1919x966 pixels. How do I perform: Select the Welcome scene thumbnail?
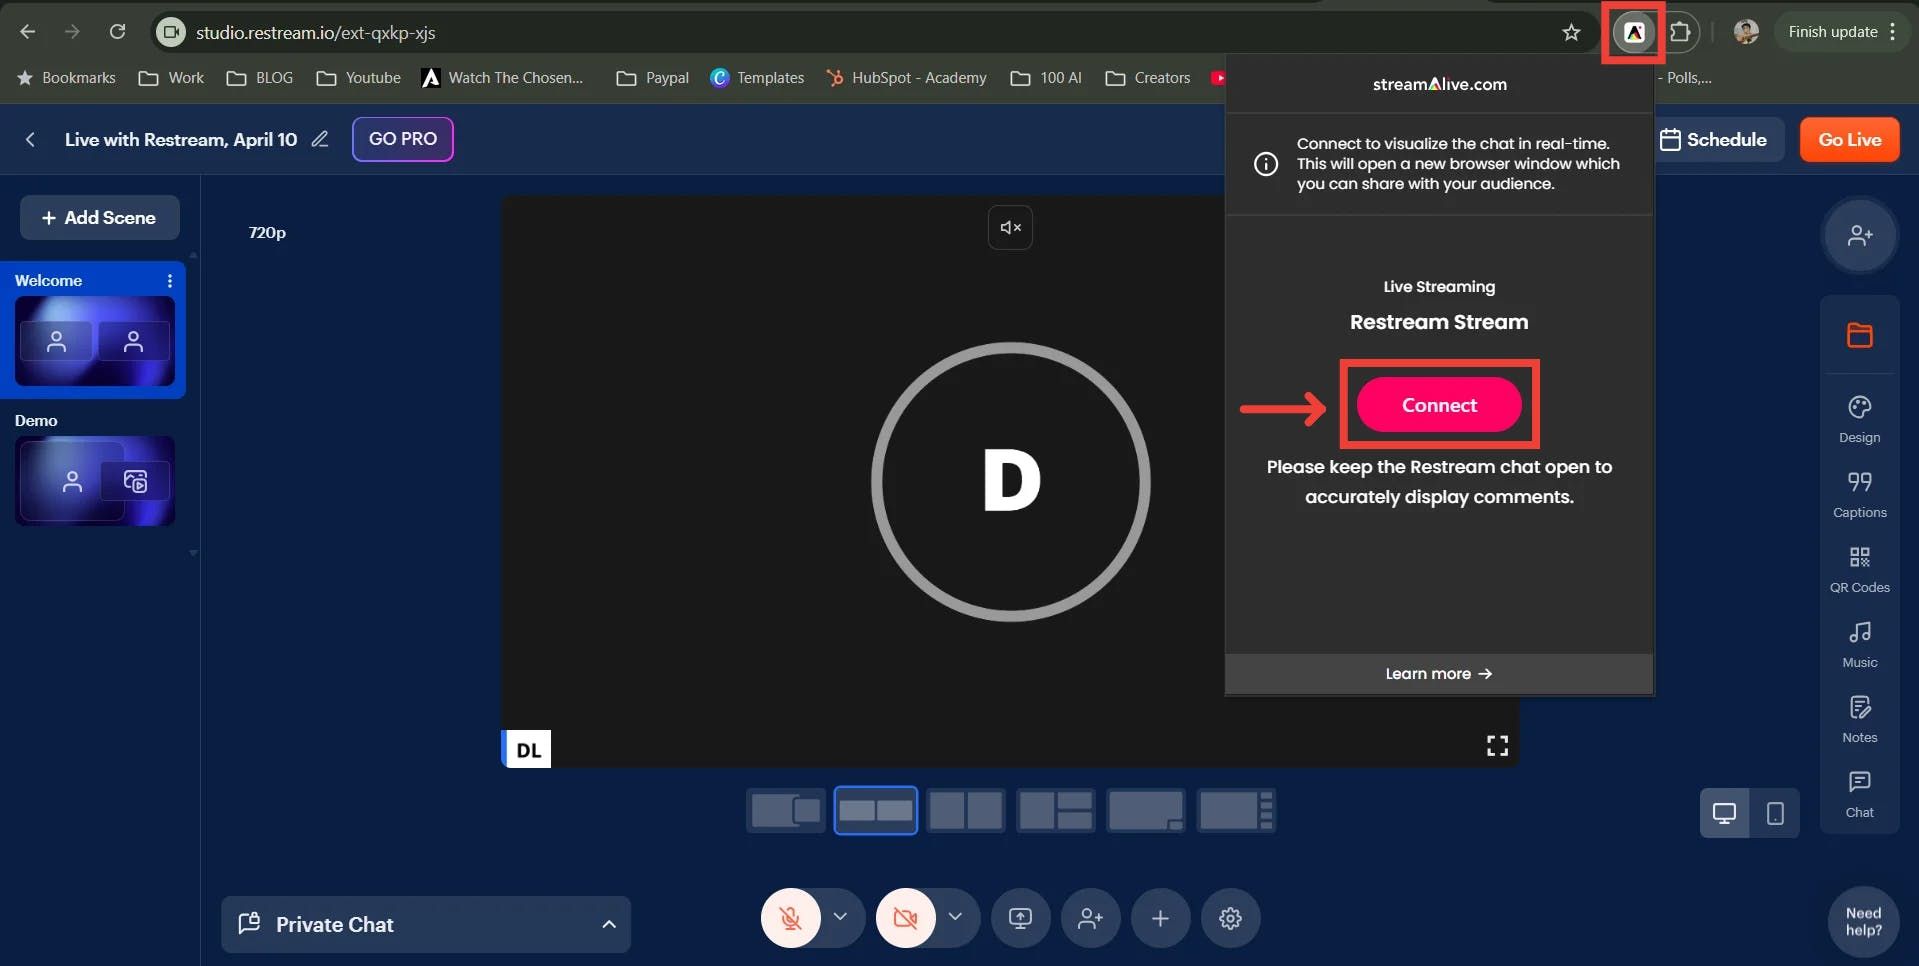95,341
